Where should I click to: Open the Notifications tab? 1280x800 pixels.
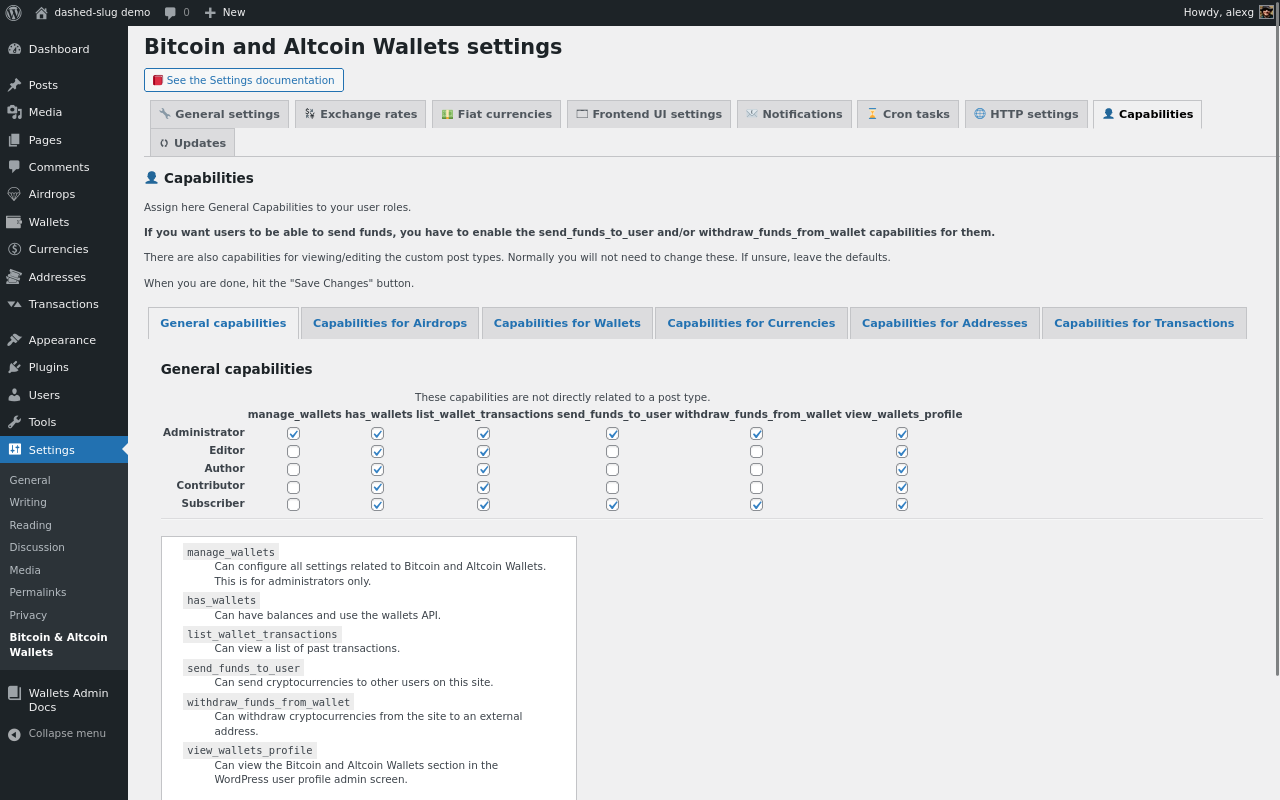794,114
